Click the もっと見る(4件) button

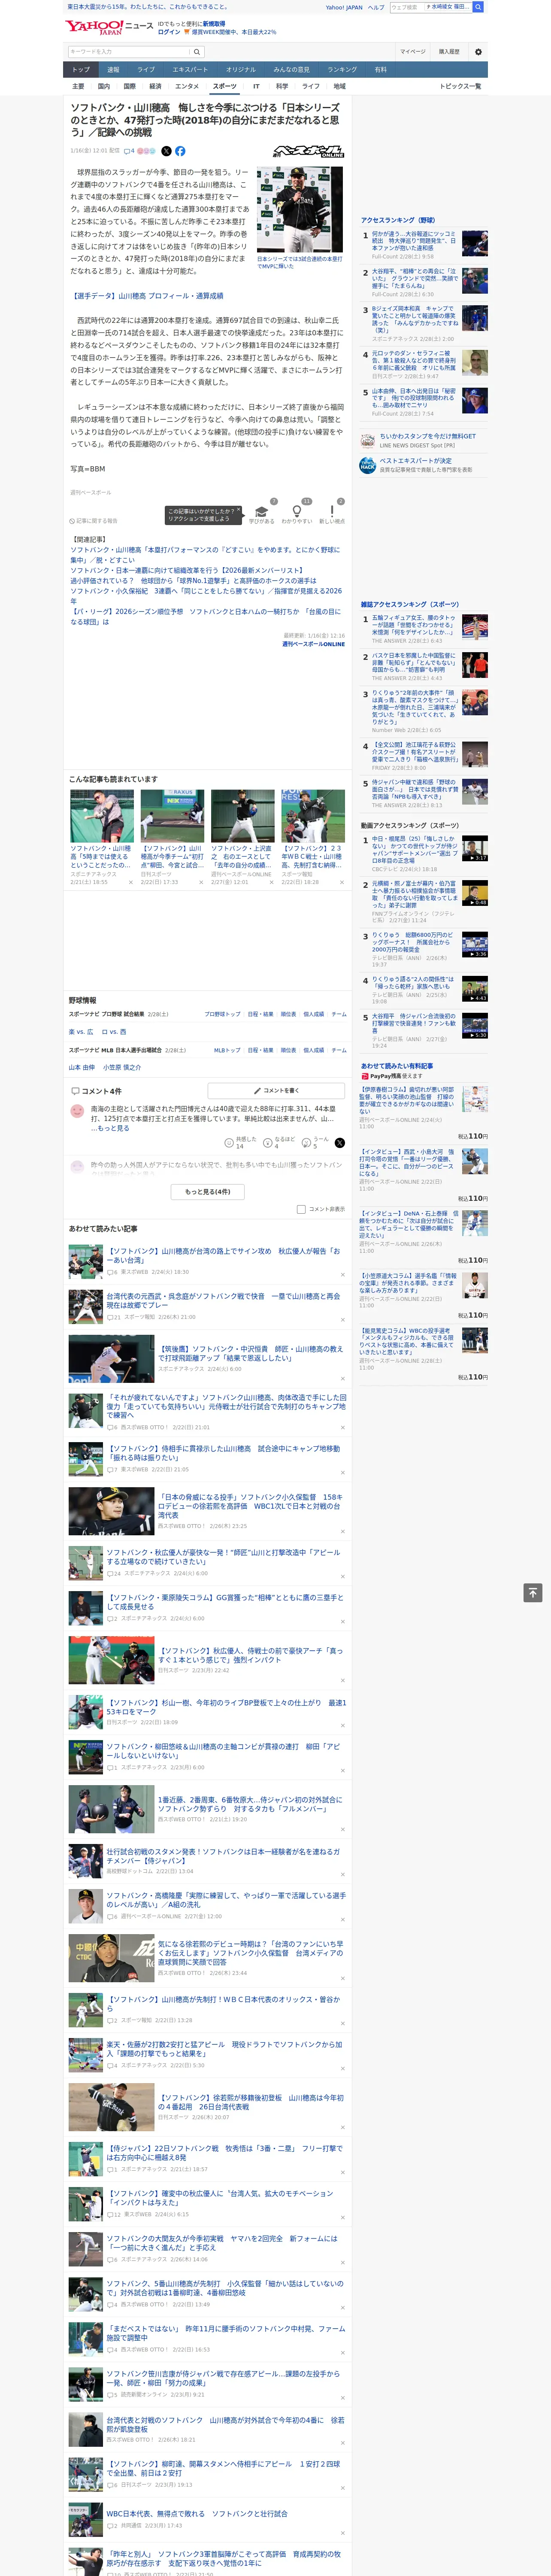click(x=208, y=1192)
